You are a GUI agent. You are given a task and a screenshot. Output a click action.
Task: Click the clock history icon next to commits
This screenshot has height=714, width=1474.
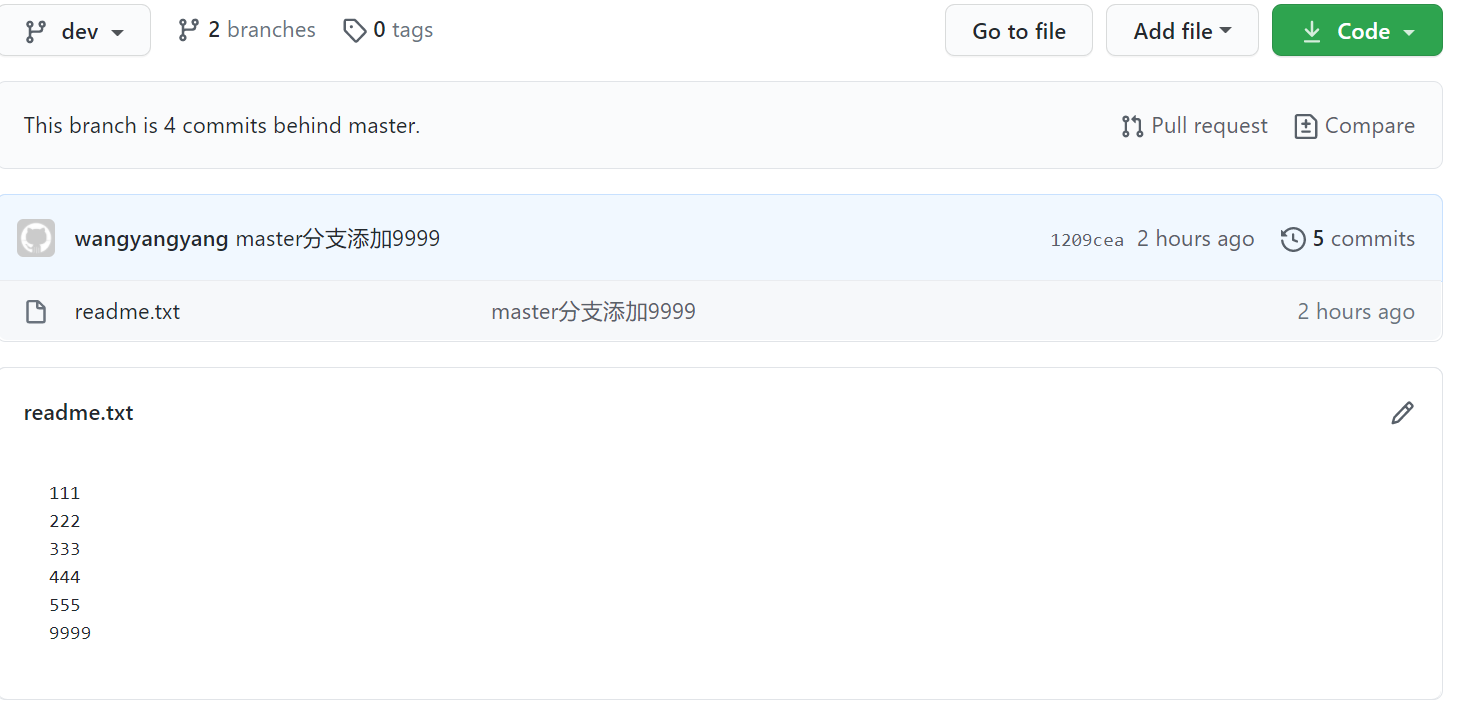[x=1293, y=239]
